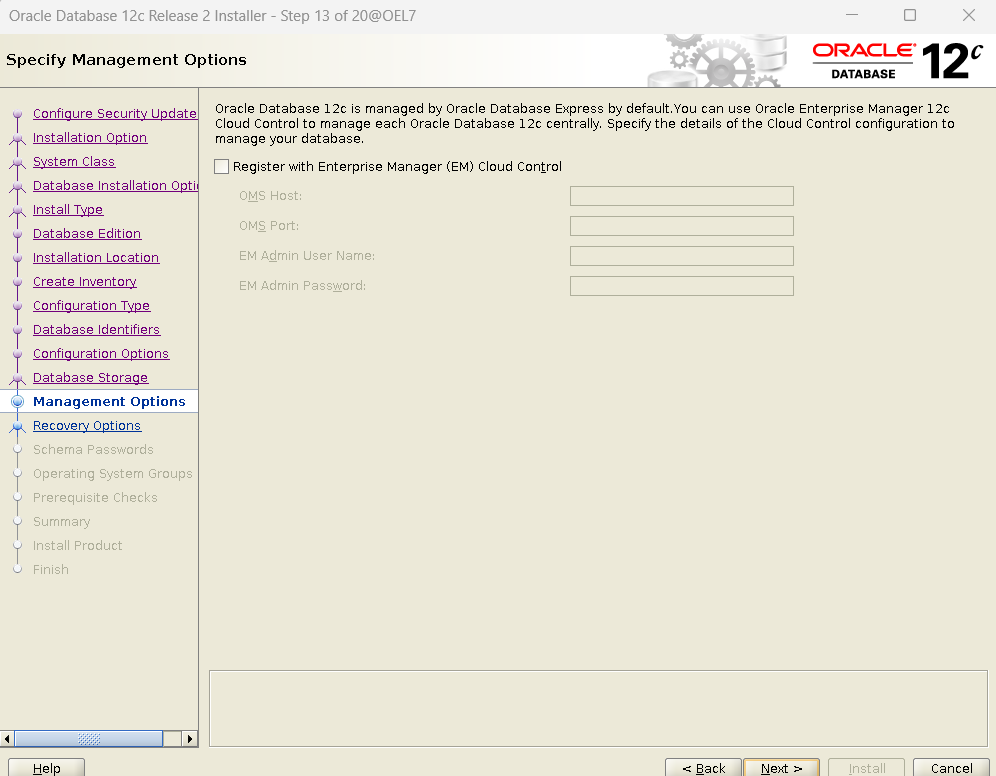Click the Database Identifiers step bullet icon
996x776 pixels.
click(18, 330)
